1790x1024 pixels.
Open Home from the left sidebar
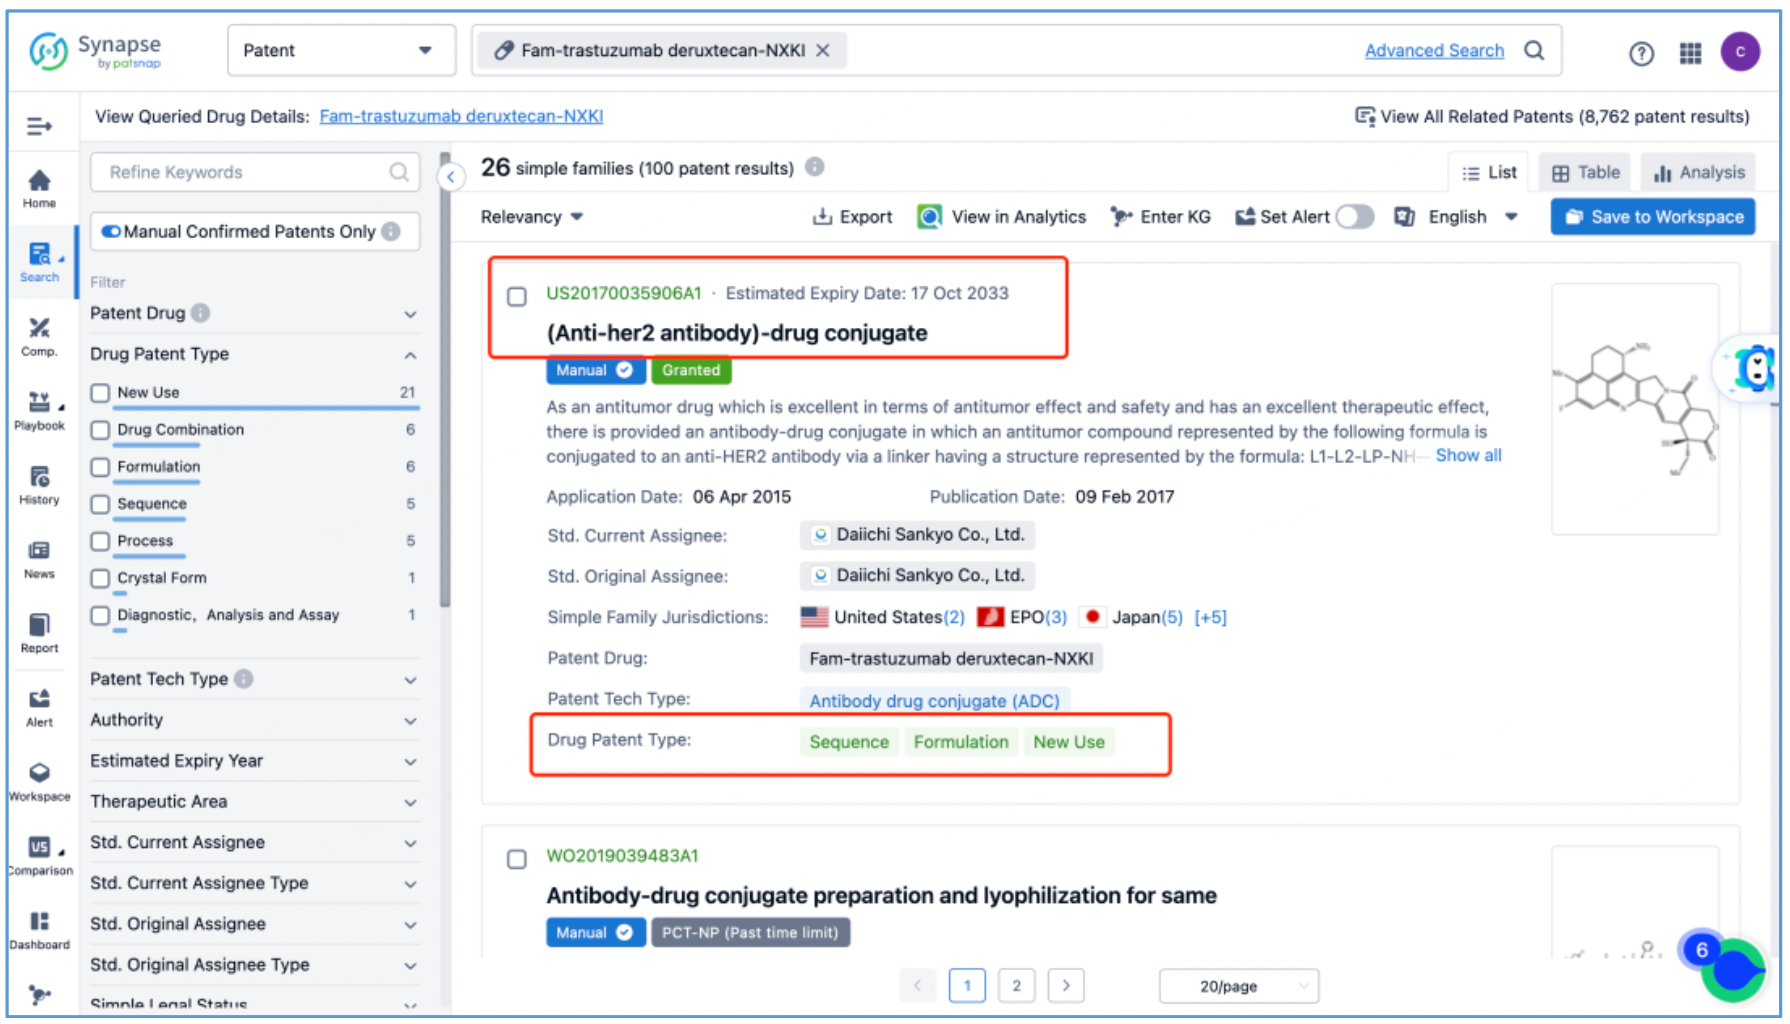39,187
